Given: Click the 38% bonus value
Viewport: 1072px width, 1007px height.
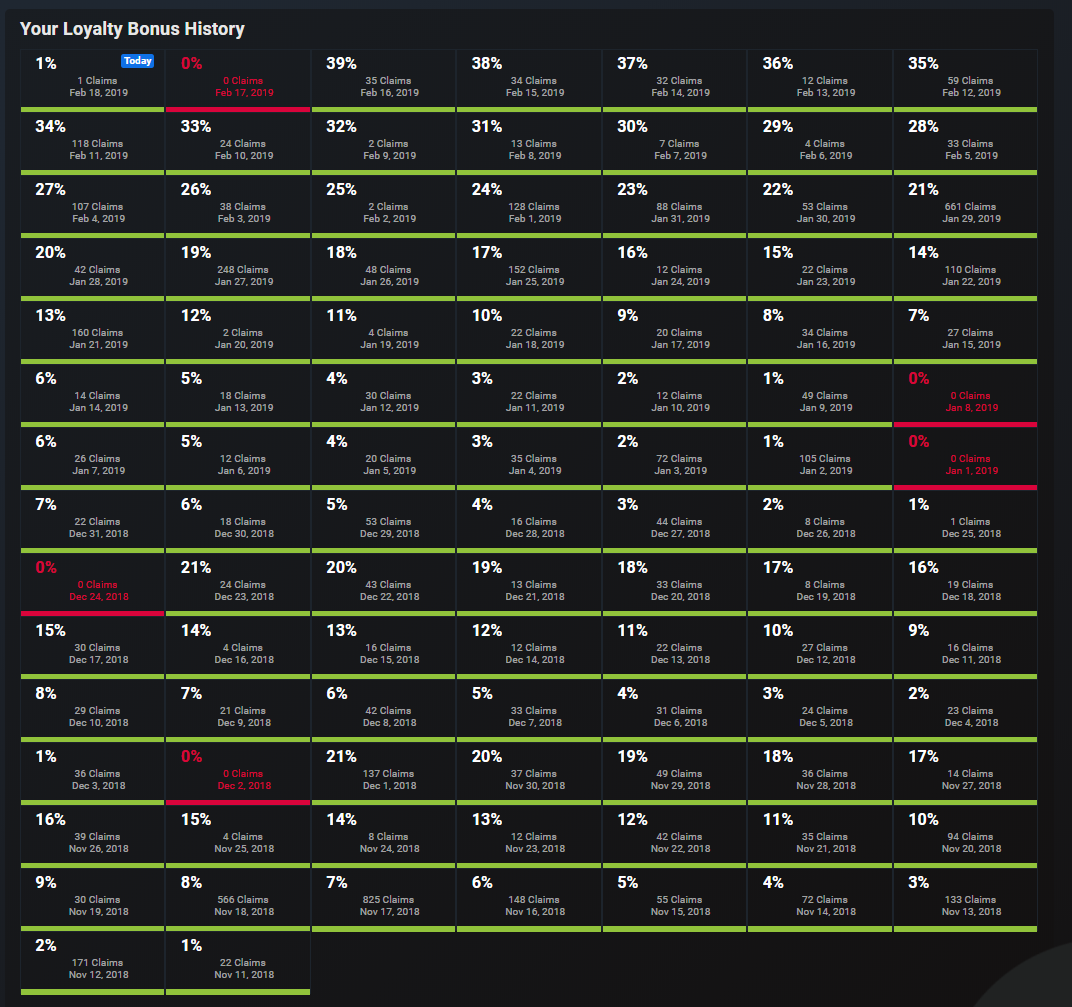Looking at the screenshot, I should [487, 64].
